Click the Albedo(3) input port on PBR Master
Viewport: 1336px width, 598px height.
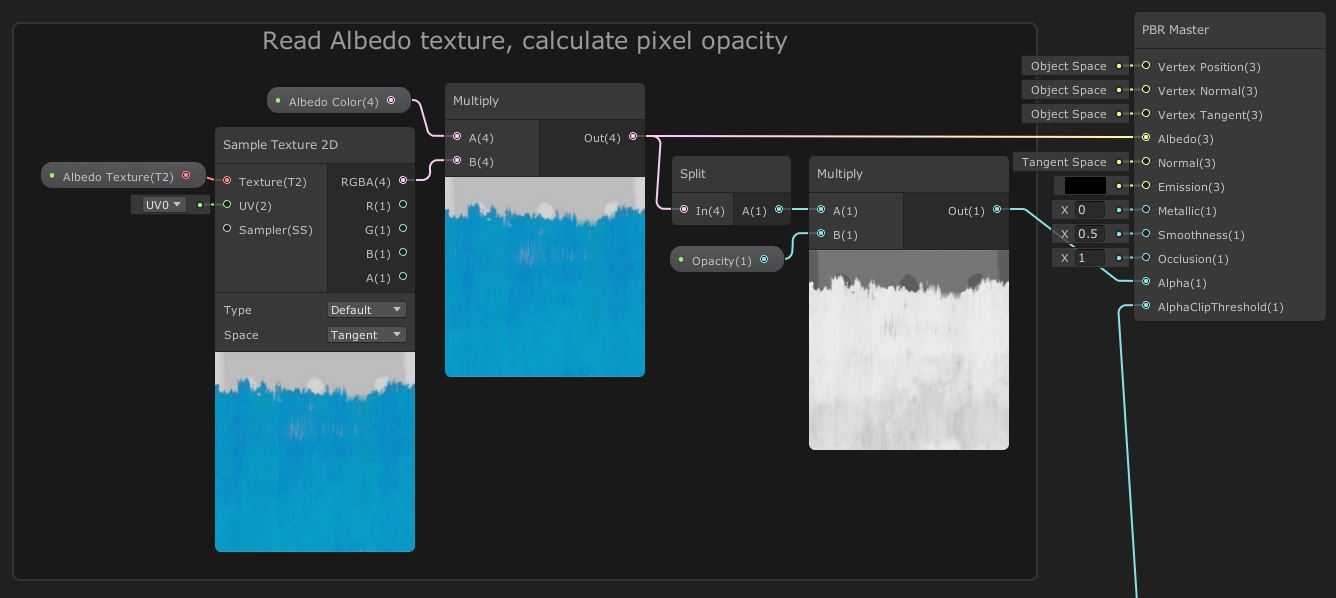click(1146, 138)
